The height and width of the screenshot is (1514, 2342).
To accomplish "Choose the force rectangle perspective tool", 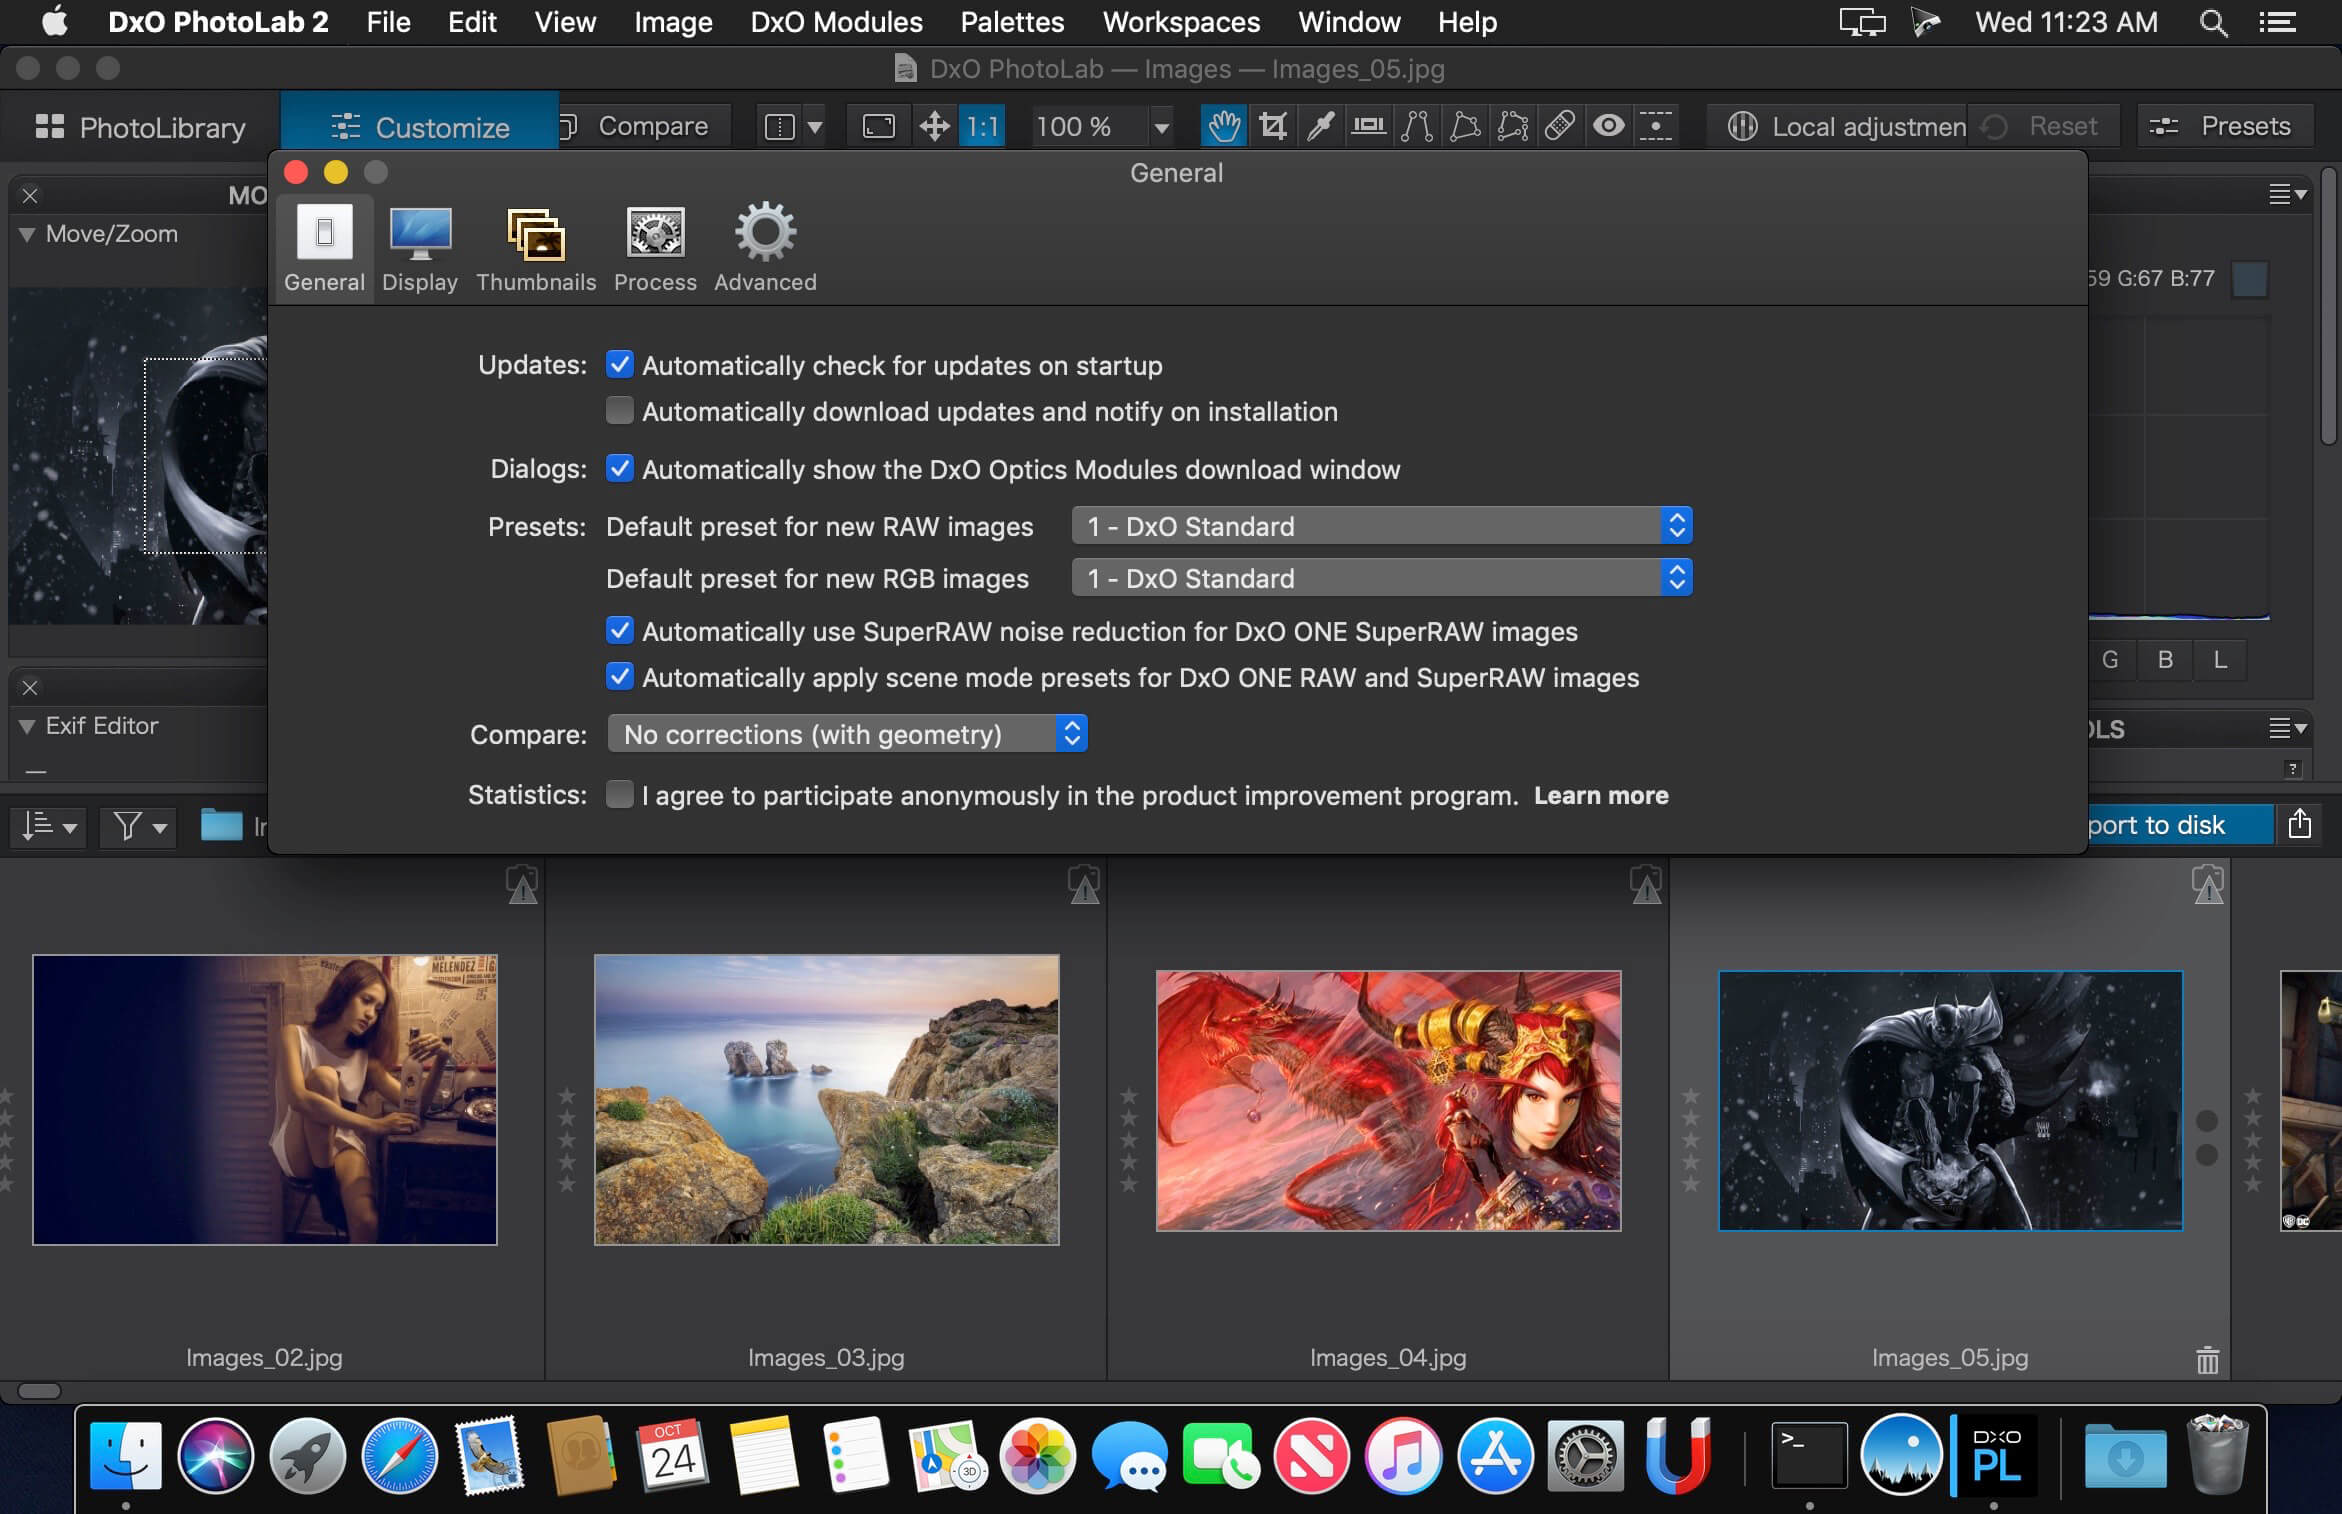I will coord(1464,126).
